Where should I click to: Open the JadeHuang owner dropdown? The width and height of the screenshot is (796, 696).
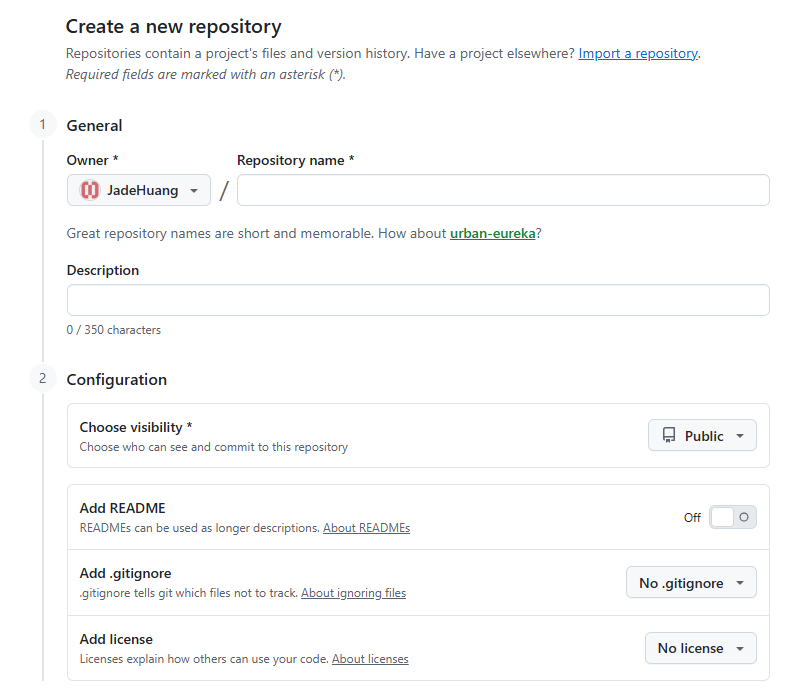click(x=139, y=190)
